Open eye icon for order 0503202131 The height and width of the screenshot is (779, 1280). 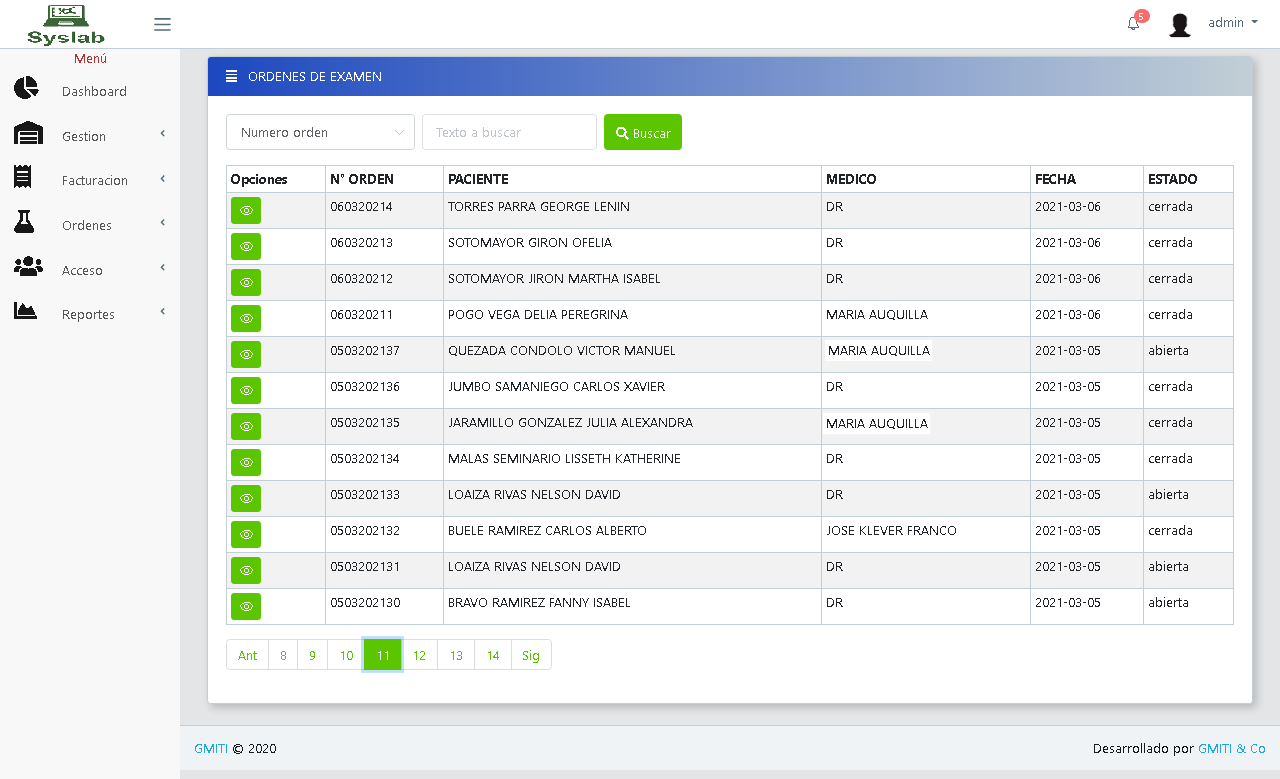[246, 570]
